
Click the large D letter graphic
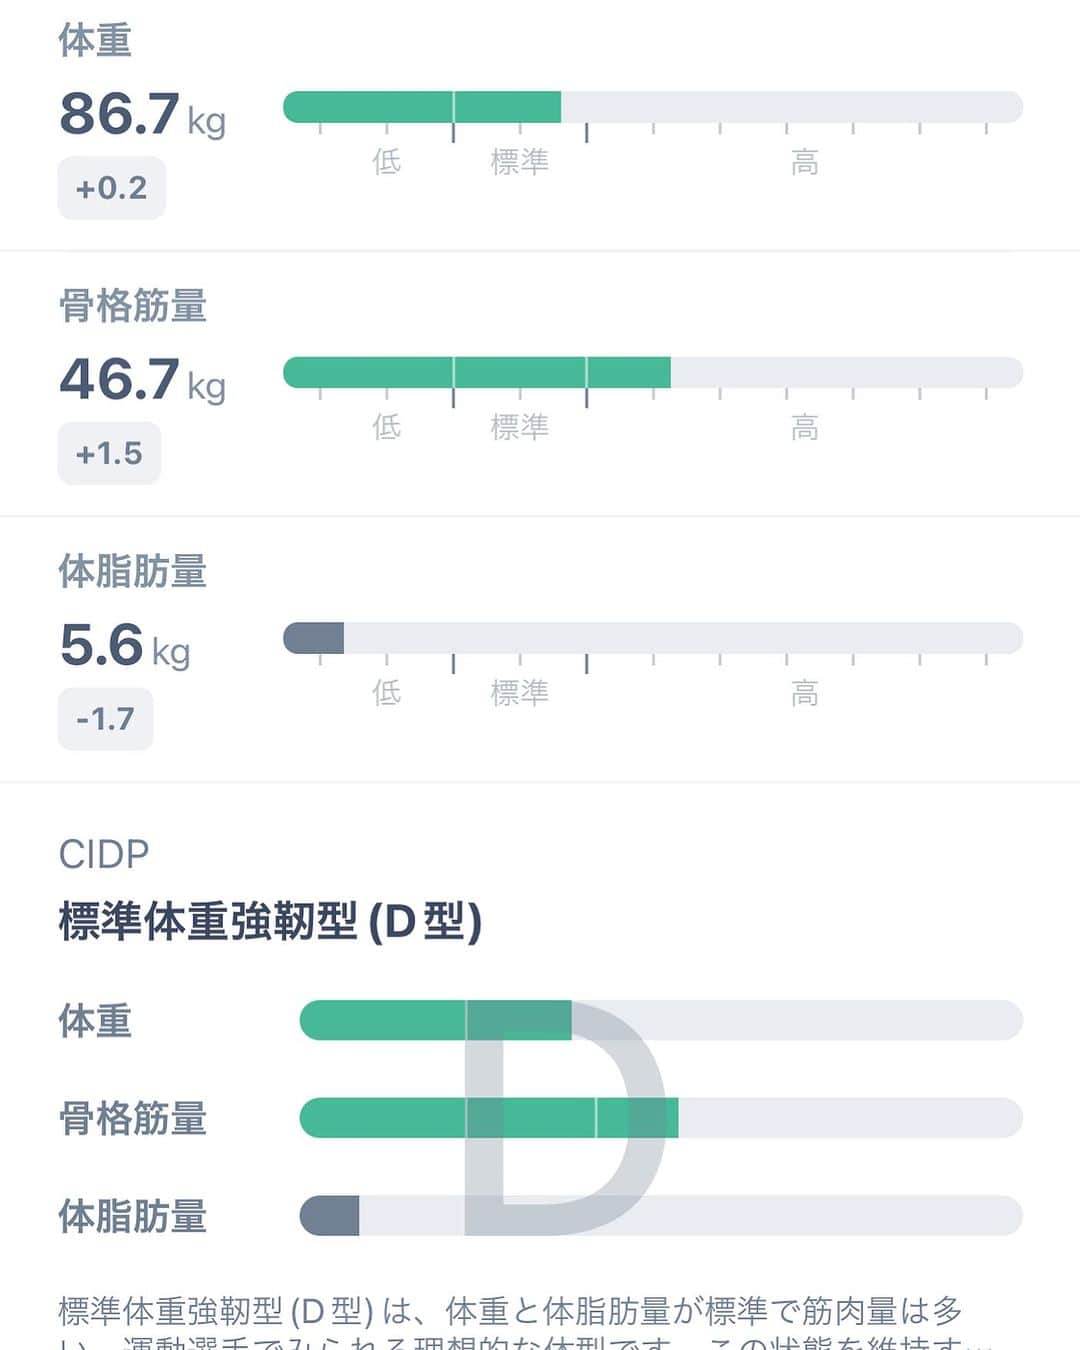[563, 1118]
